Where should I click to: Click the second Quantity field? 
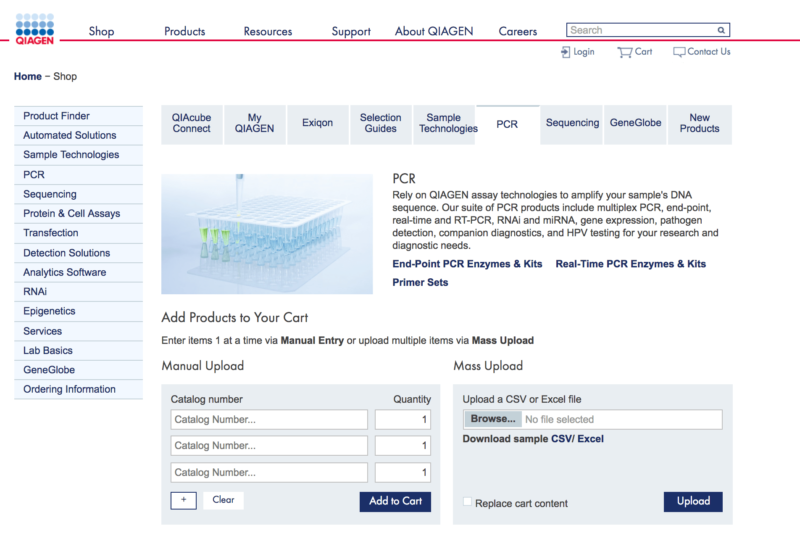point(403,446)
